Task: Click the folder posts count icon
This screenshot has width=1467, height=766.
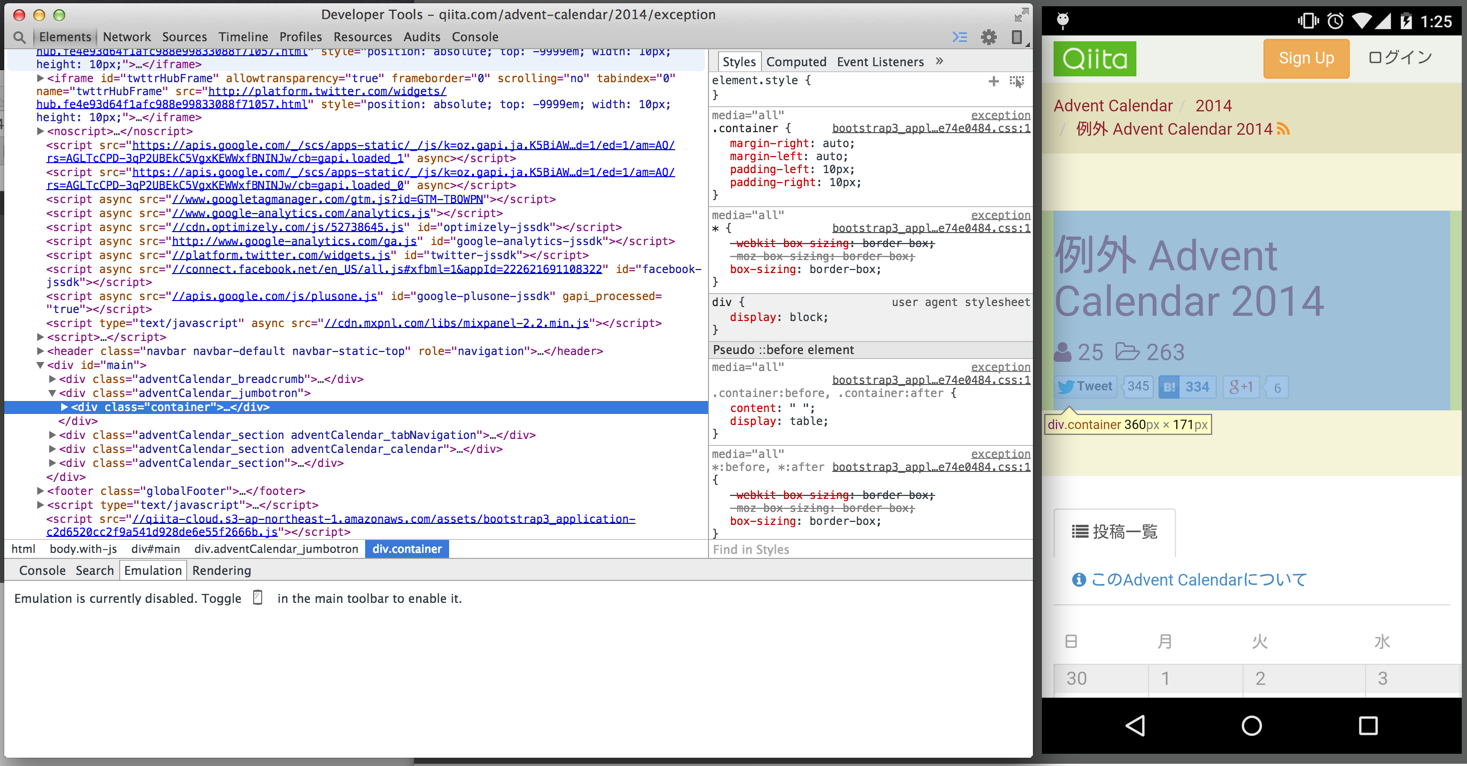Action: [x=1127, y=351]
